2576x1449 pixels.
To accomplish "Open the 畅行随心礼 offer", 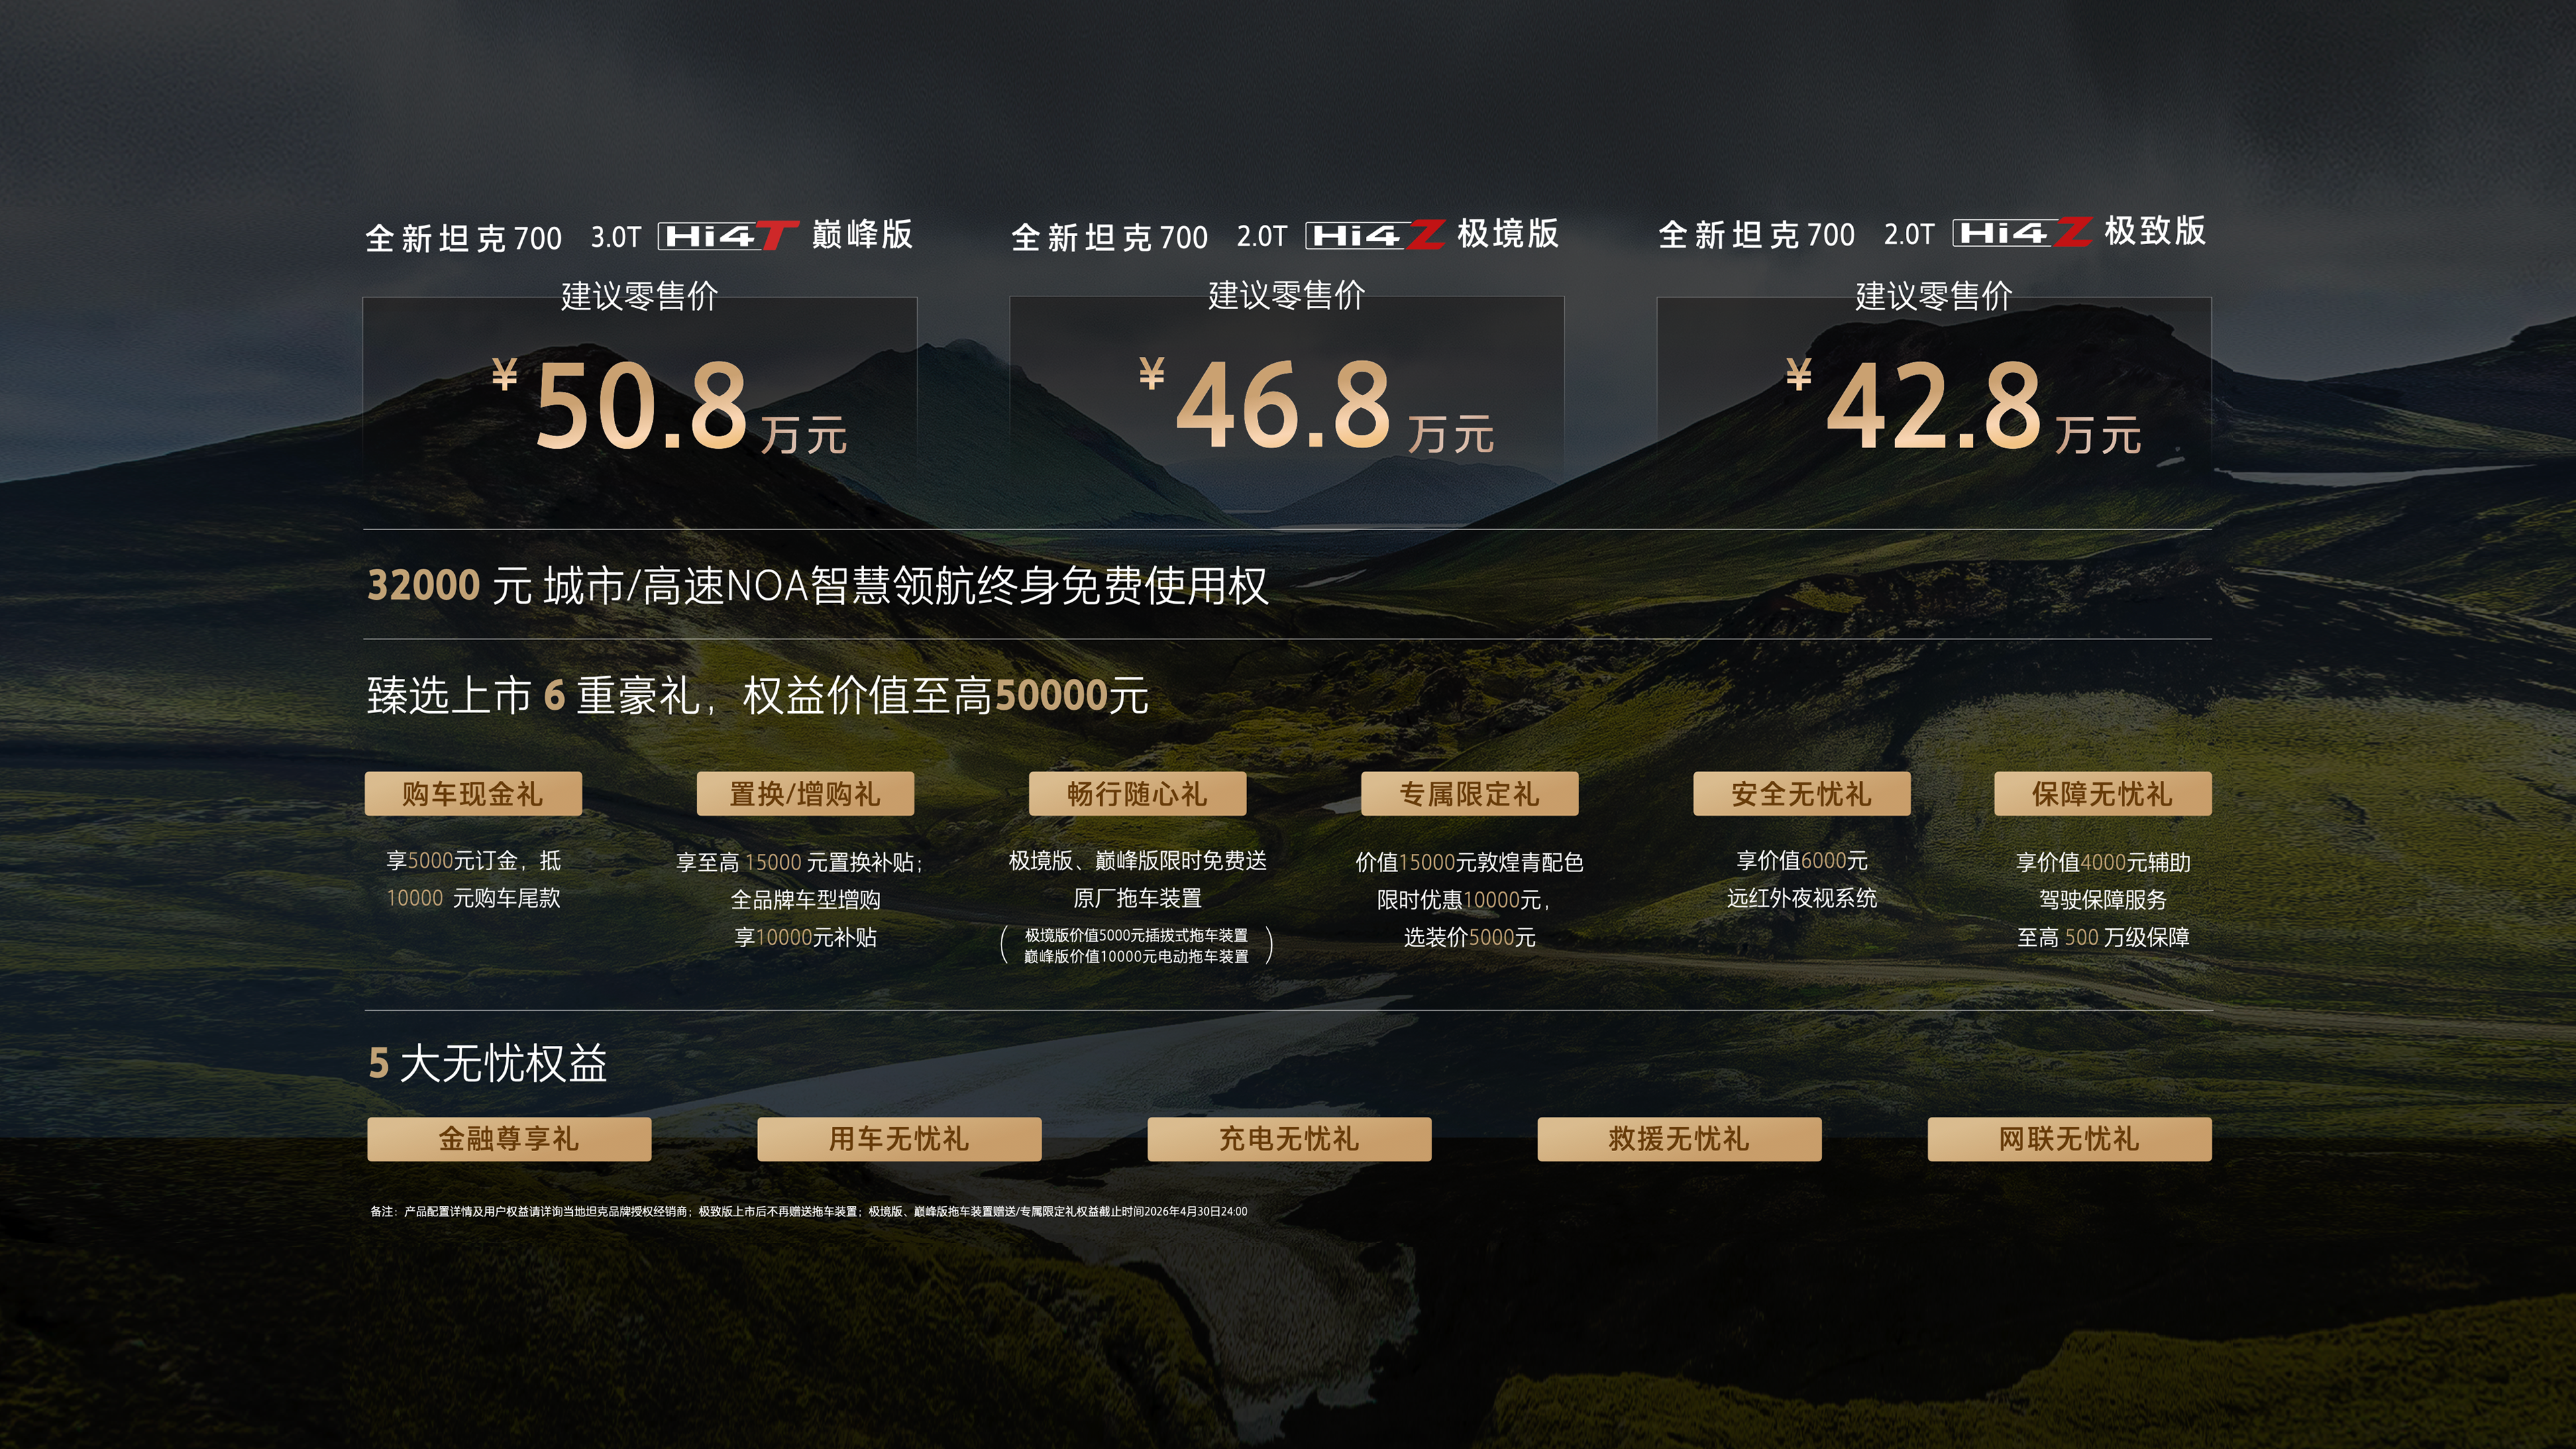I will click(1140, 793).
